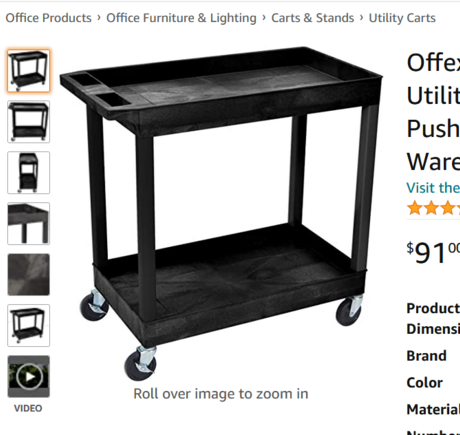This screenshot has height=435, width=460.
Task: Select the fifth thumbnail showing texture close-up
Action: pyautogui.click(x=29, y=274)
